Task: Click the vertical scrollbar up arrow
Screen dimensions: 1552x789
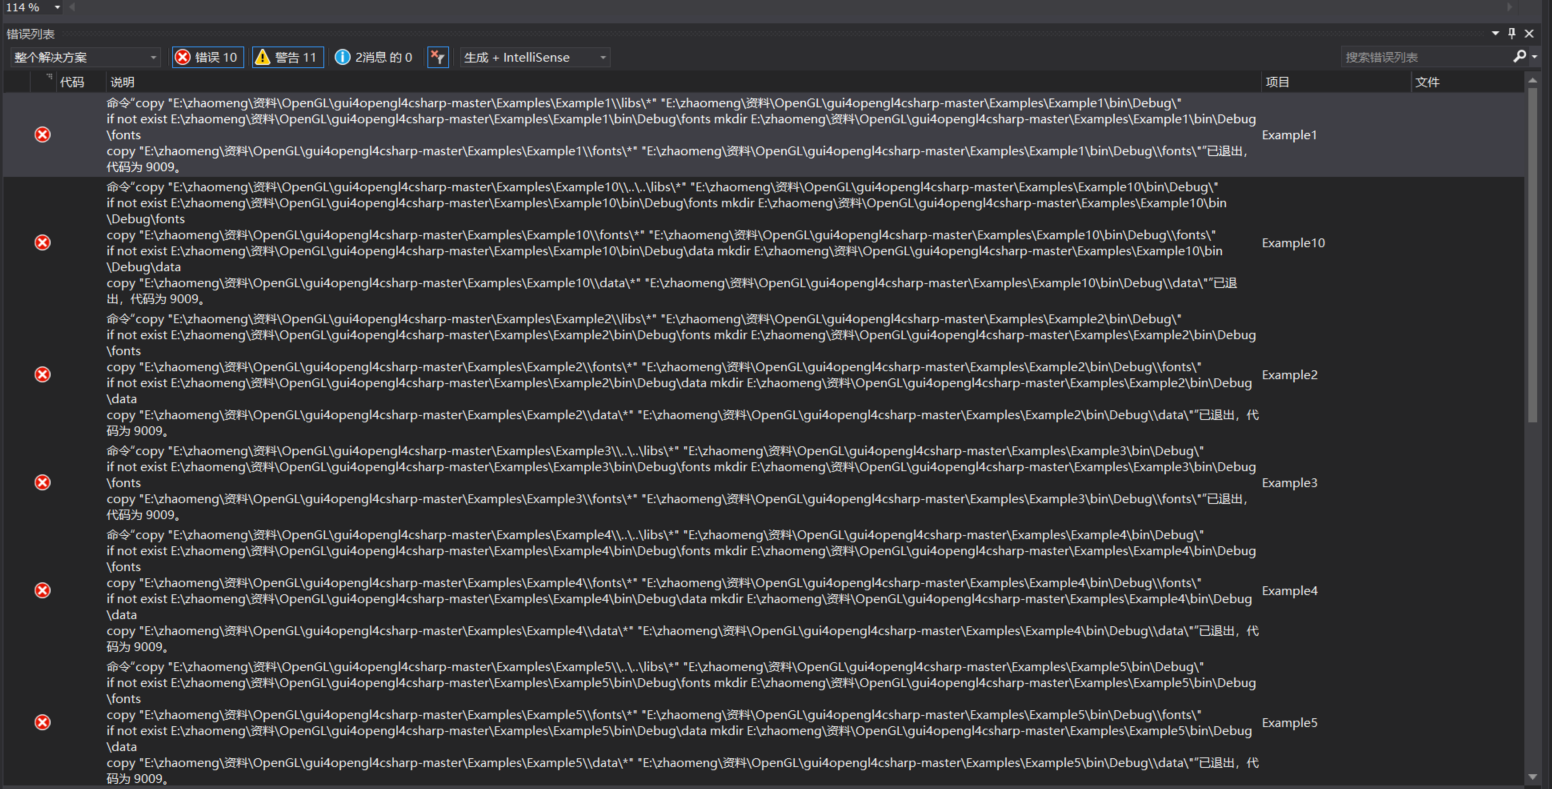Action: (x=1533, y=82)
